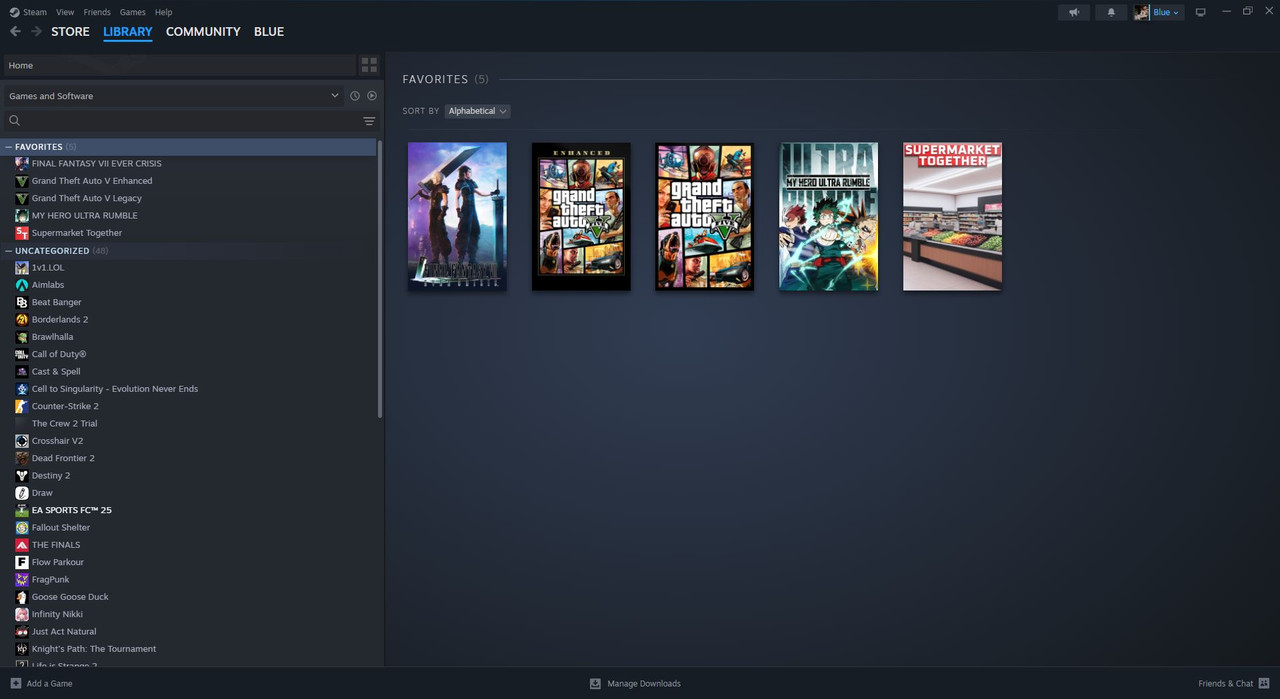The image size is (1280, 699).
Task: Go forward with the right arrow
Action: click(x=36, y=32)
